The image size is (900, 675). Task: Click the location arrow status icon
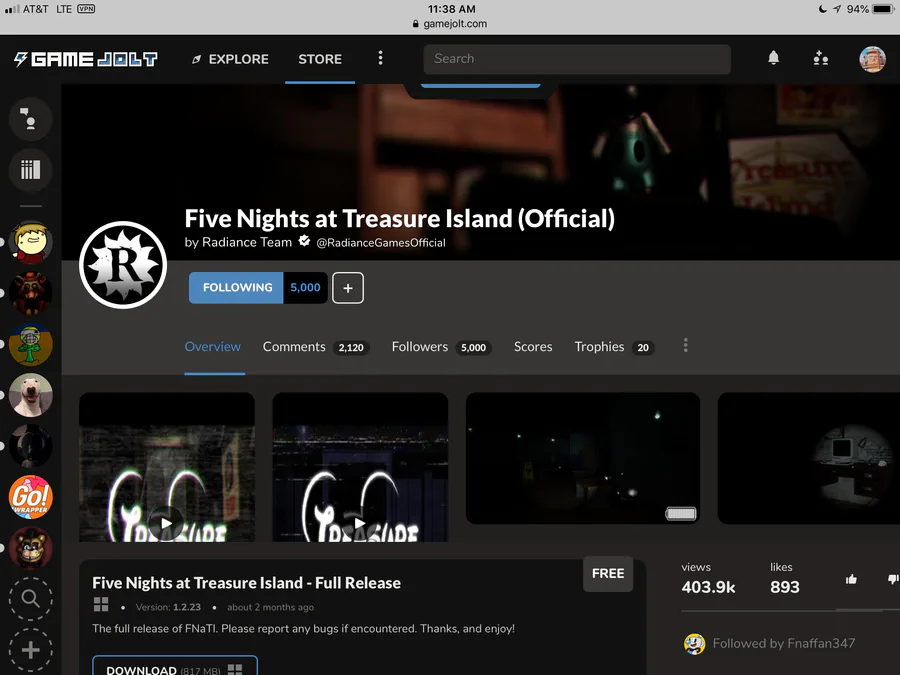(x=837, y=9)
